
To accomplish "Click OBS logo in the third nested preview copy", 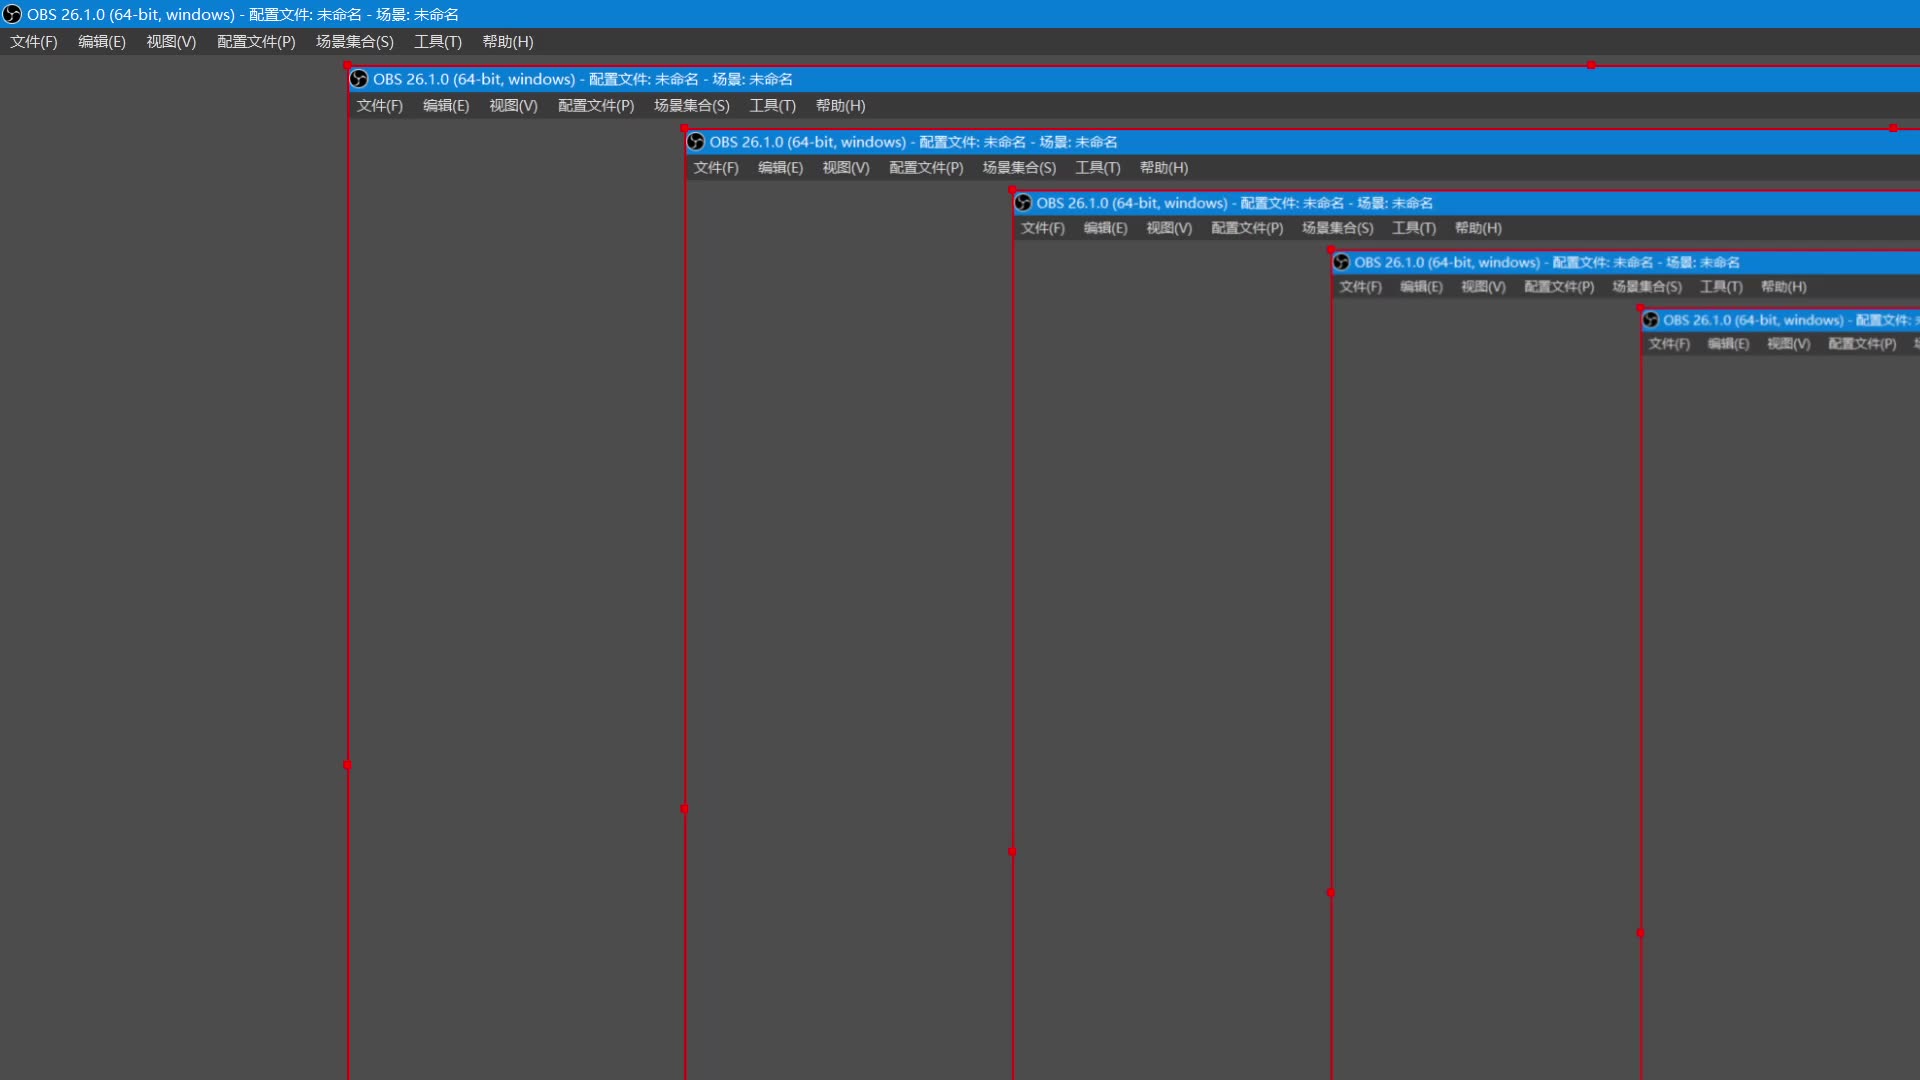I will pyautogui.click(x=1022, y=203).
